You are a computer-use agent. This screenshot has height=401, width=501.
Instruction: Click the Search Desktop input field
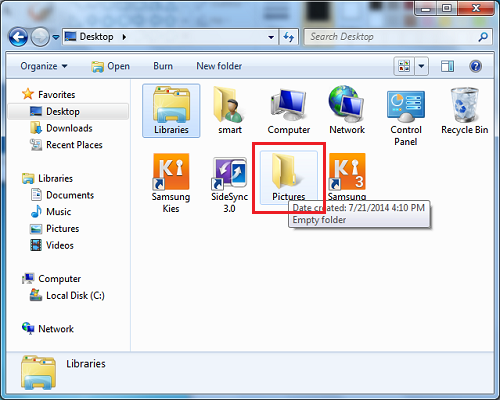point(393,37)
